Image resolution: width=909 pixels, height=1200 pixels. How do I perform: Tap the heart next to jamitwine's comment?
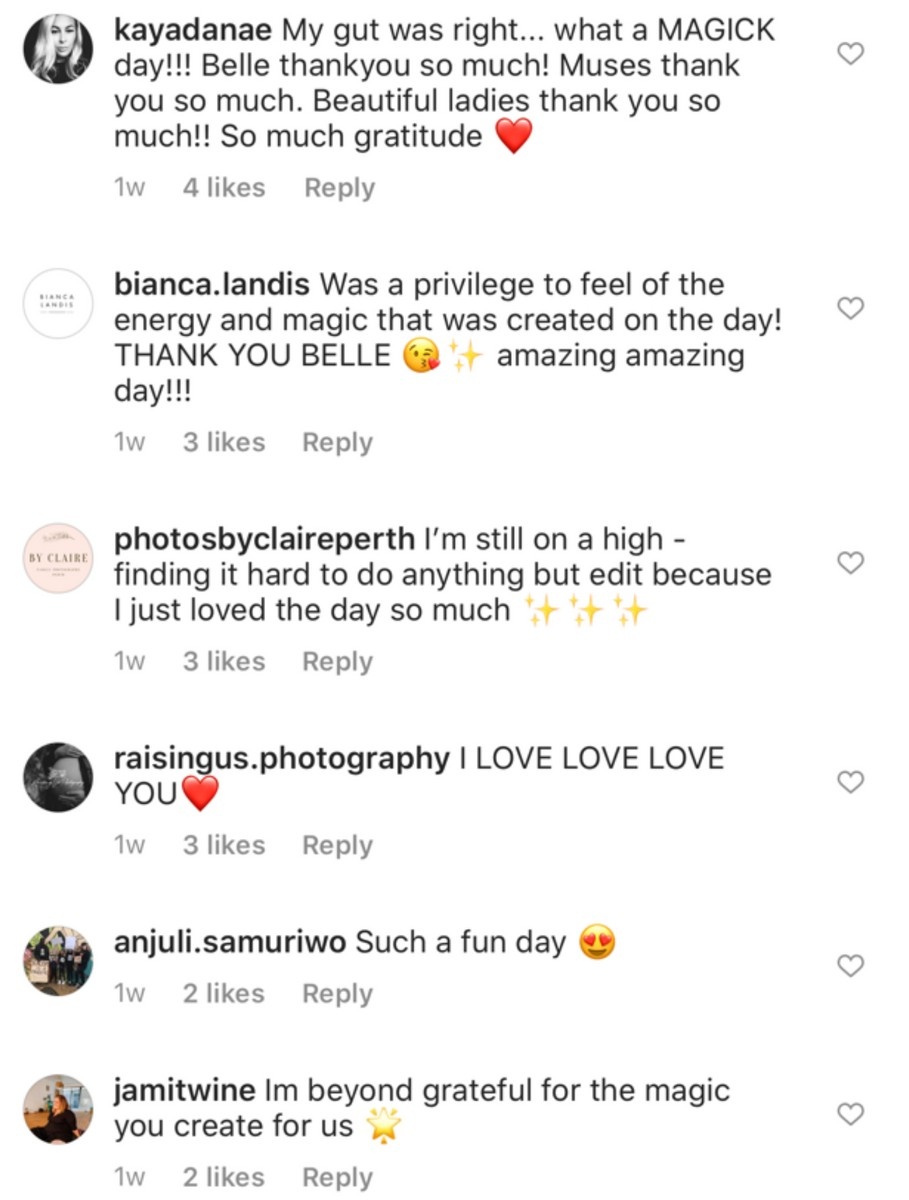pos(849,1114)
